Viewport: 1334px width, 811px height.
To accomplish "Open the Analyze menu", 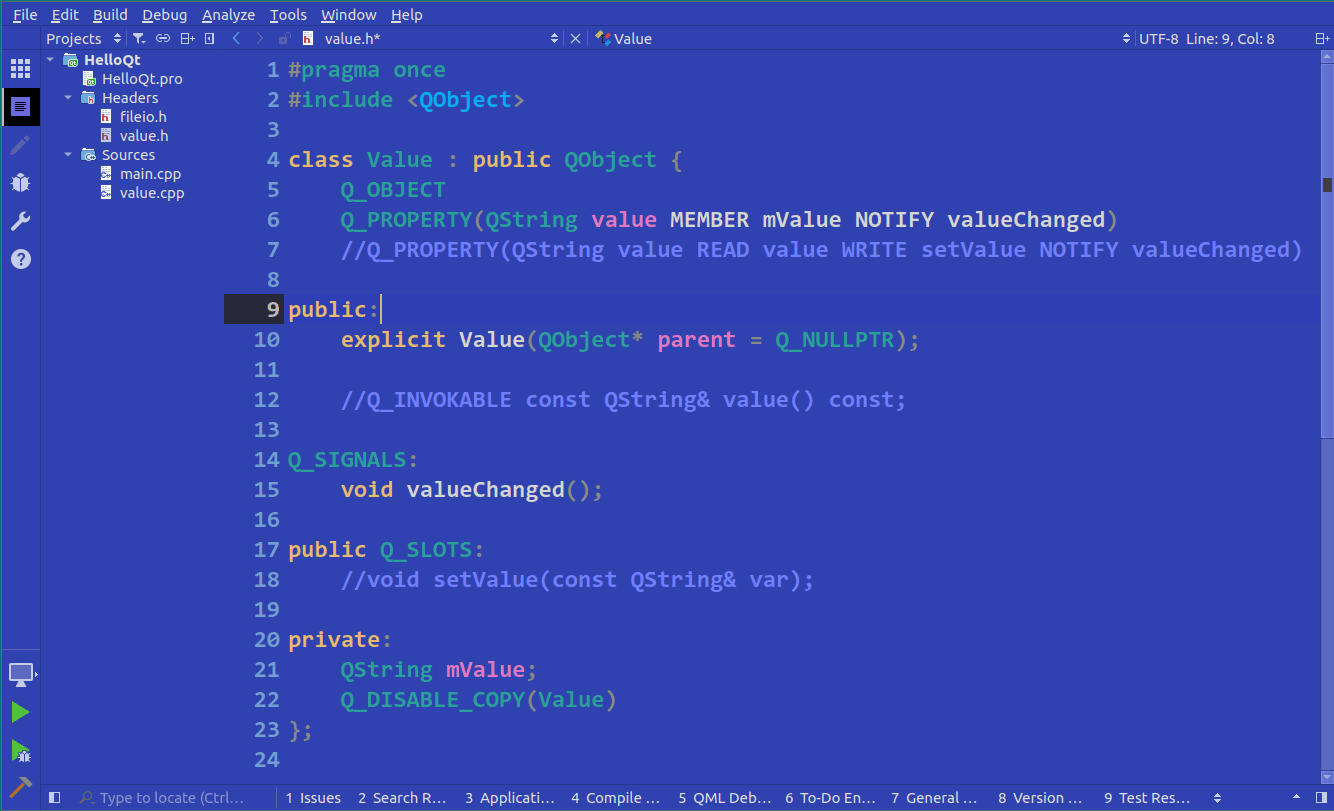I will click(x=228, y=14).
